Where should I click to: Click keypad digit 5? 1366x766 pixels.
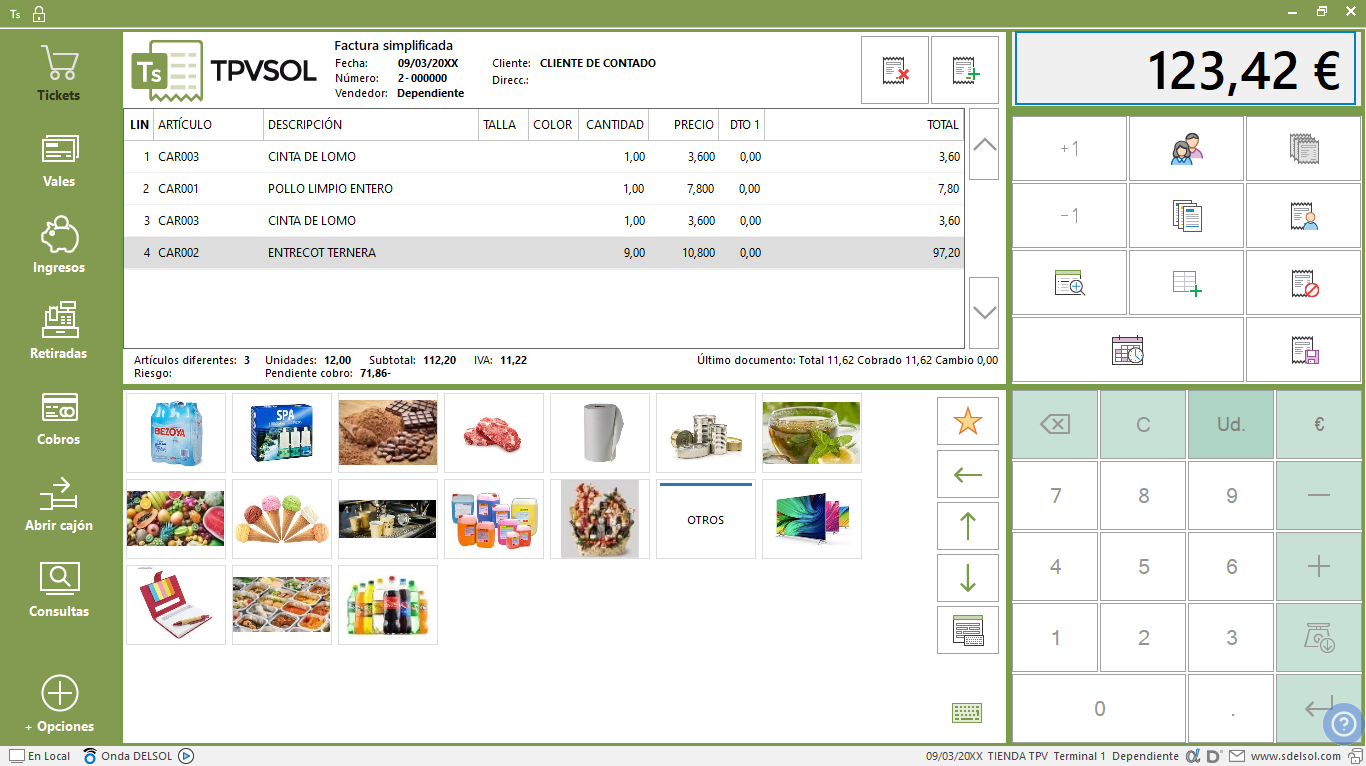(1144, 566)
